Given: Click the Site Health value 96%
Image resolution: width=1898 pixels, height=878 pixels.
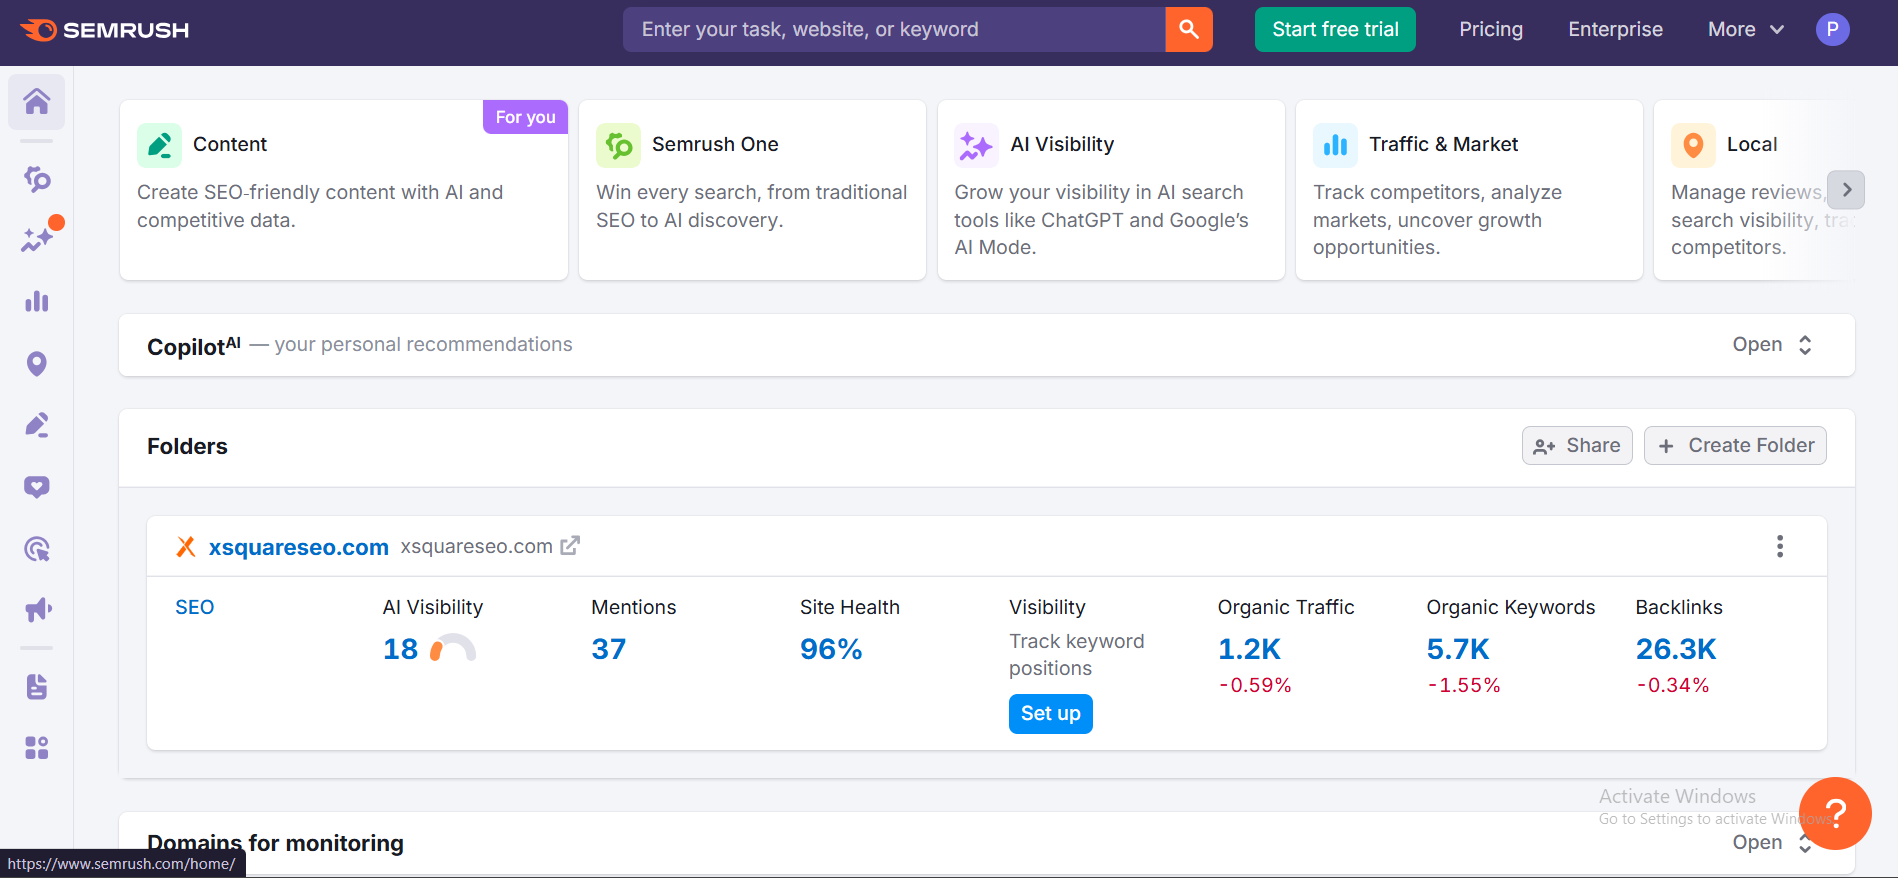Looking at the screenshot, I should point(831,649).
